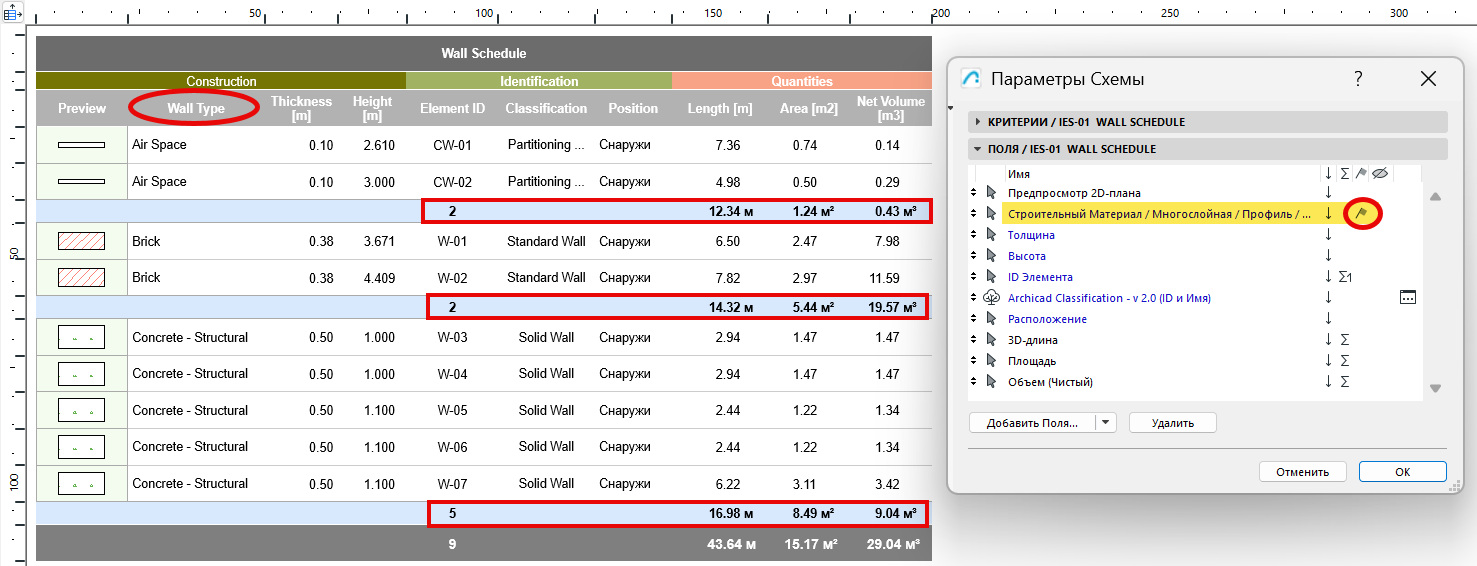The height and width of the screenshot is (566, 1477).
Task: Click the W-07 element ID cell
Action: pos(452,484)
